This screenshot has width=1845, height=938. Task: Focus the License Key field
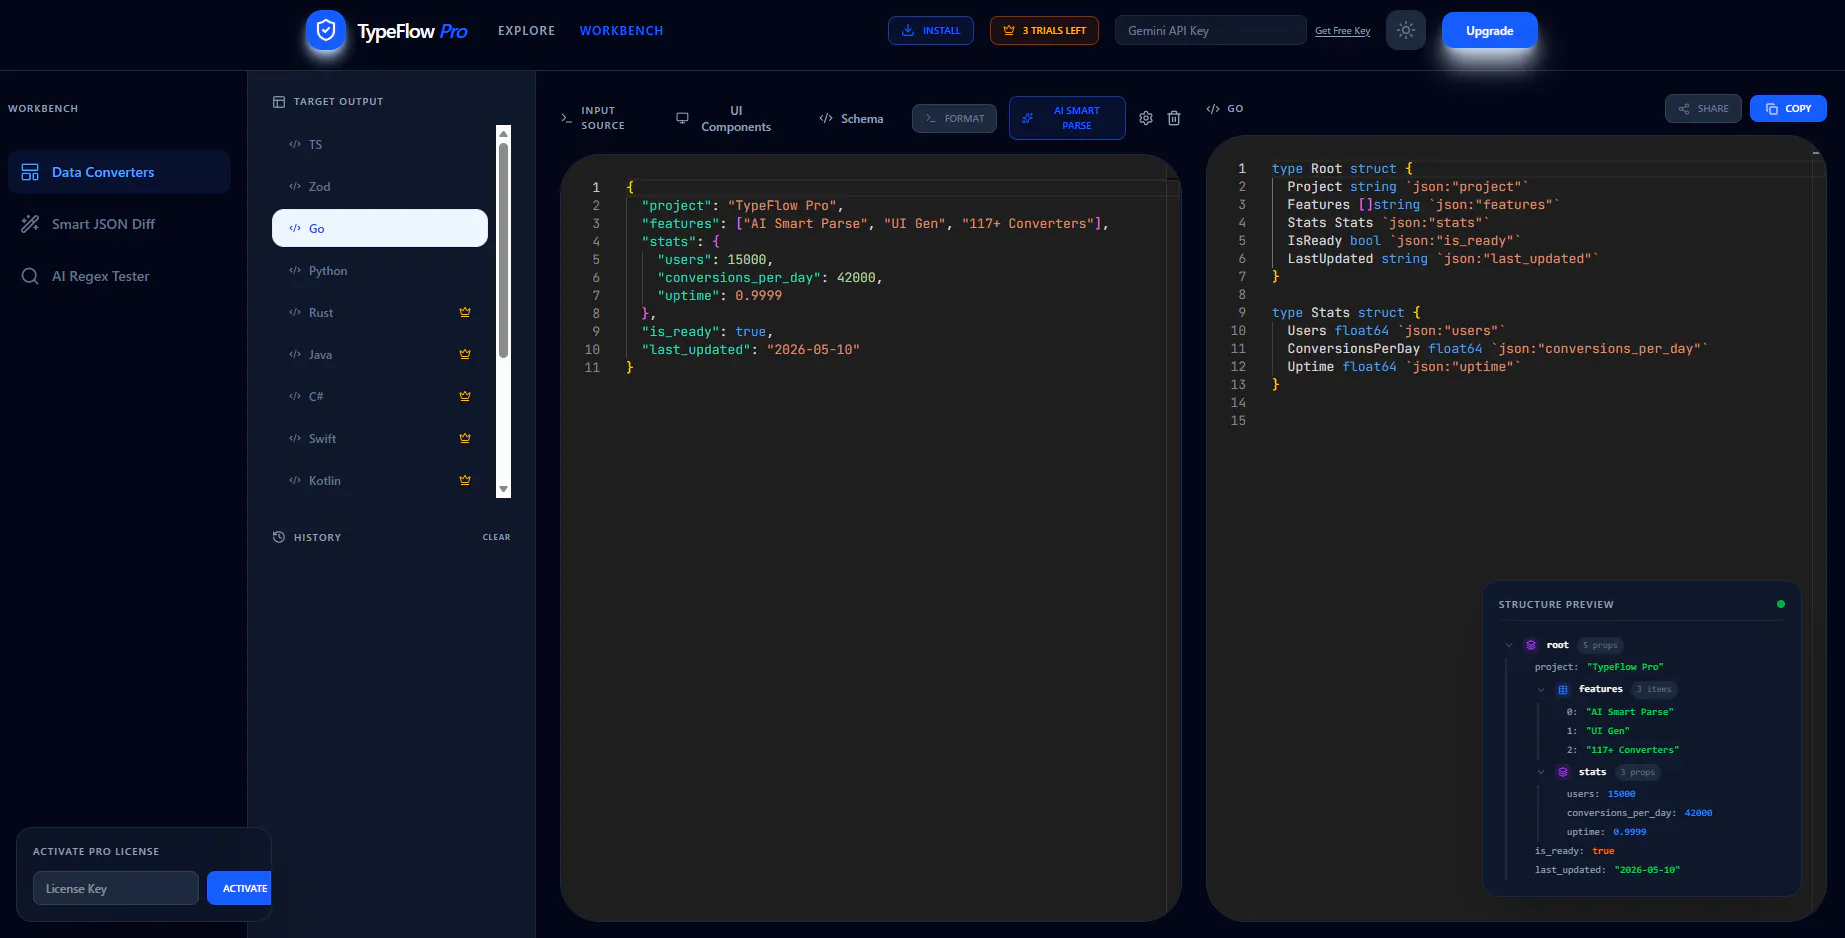click(x=116, y=888)
